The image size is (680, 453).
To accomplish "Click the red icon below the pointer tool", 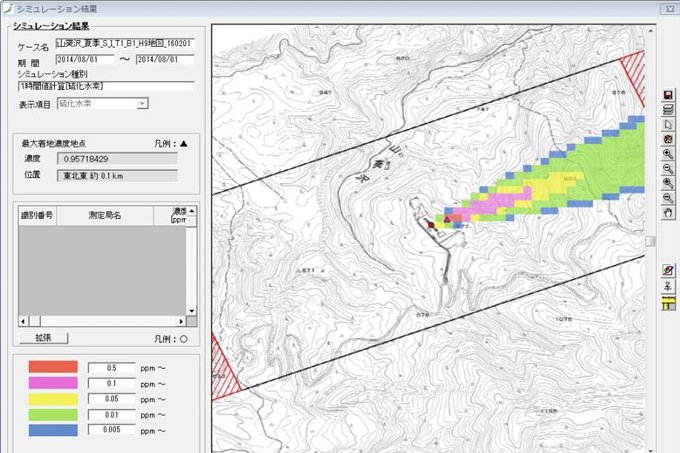I will 667,139.
